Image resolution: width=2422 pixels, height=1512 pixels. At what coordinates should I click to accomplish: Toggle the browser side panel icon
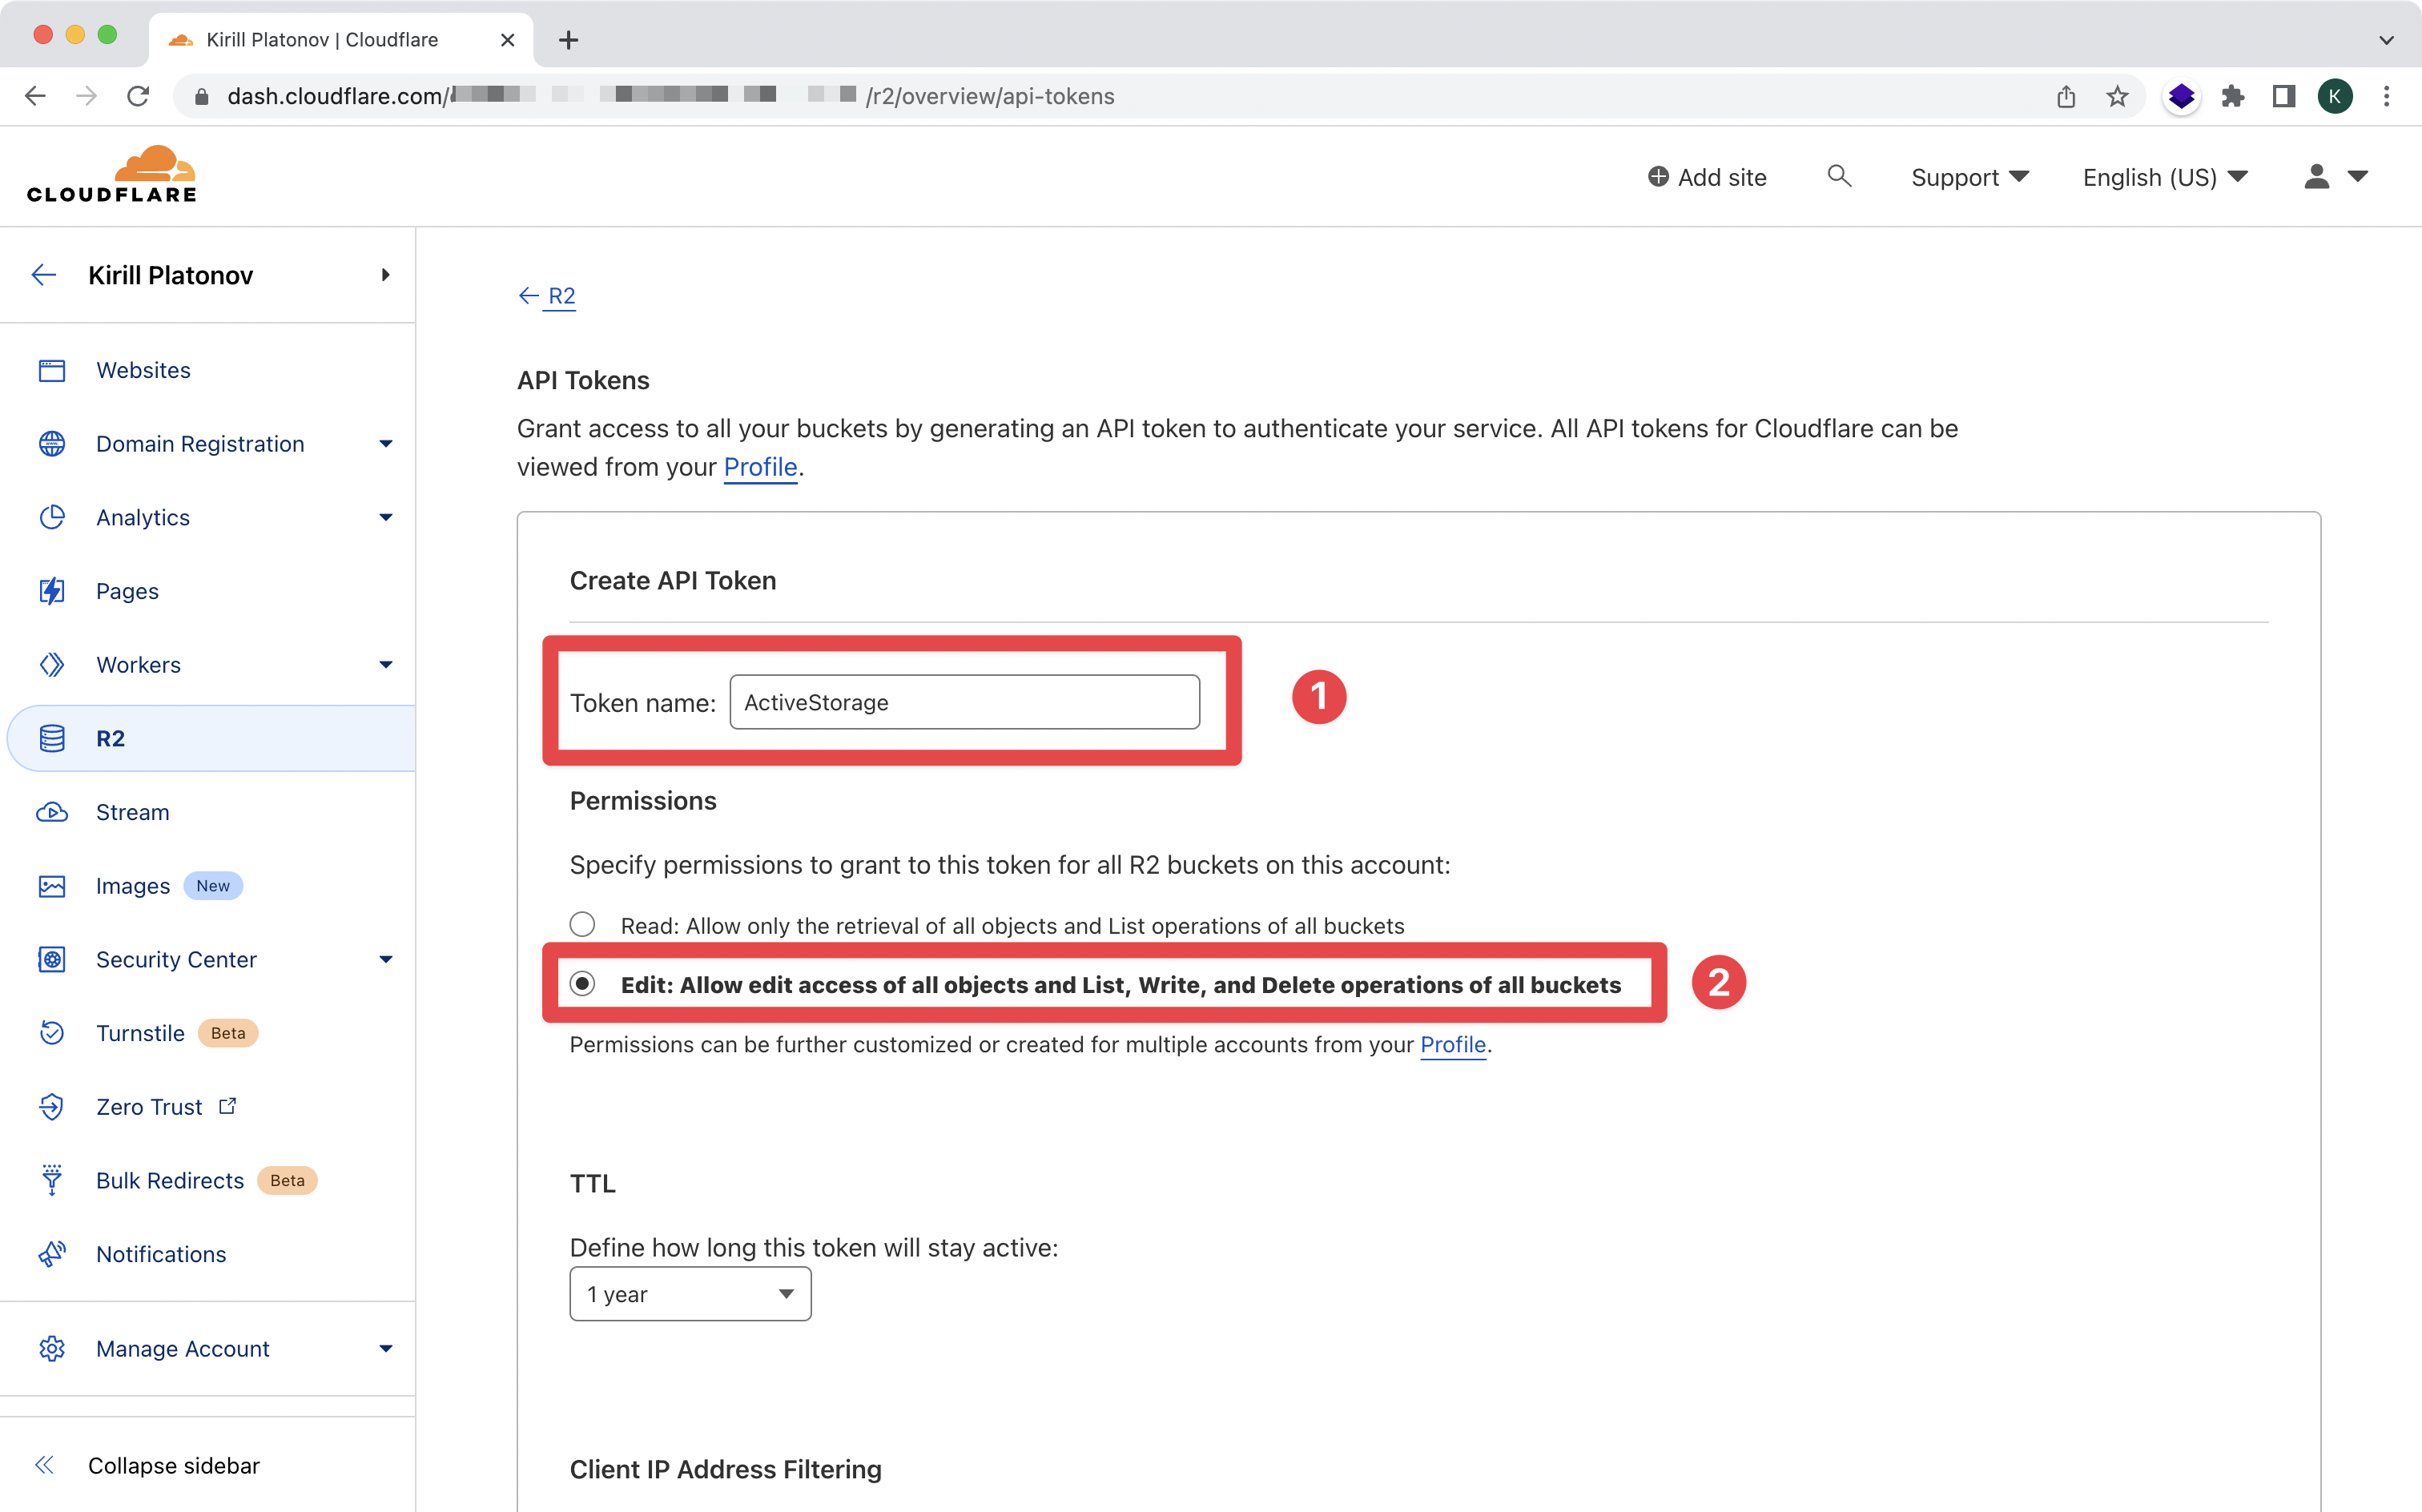[x=2284, y=96]
